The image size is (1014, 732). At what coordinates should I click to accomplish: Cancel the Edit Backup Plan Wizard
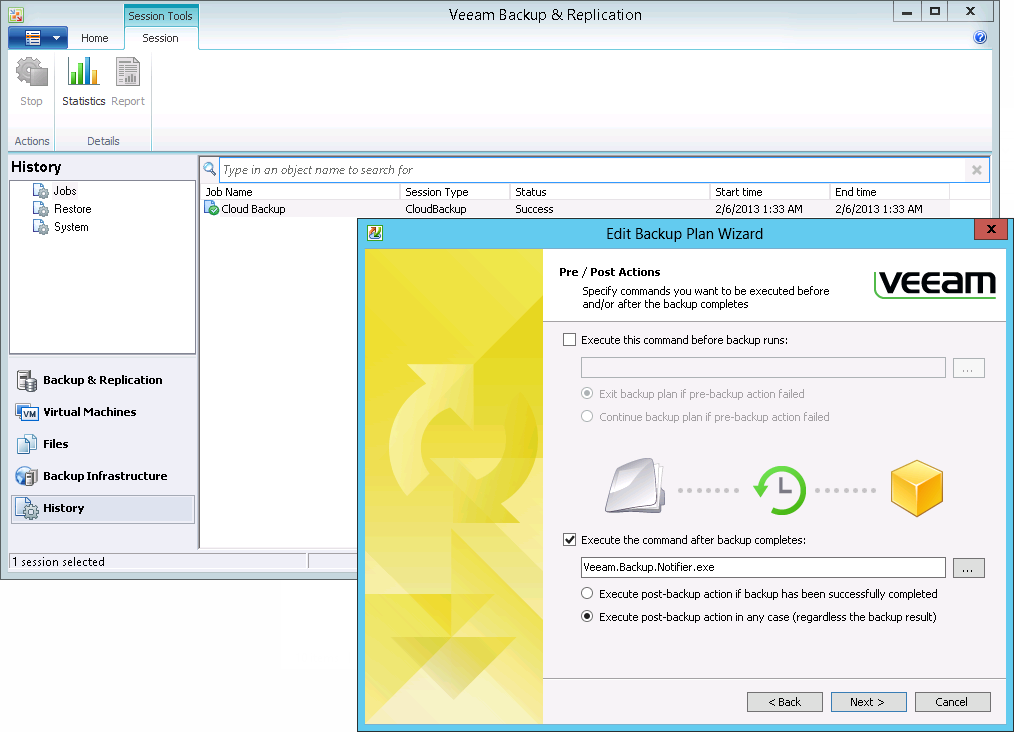coord(952,702)
